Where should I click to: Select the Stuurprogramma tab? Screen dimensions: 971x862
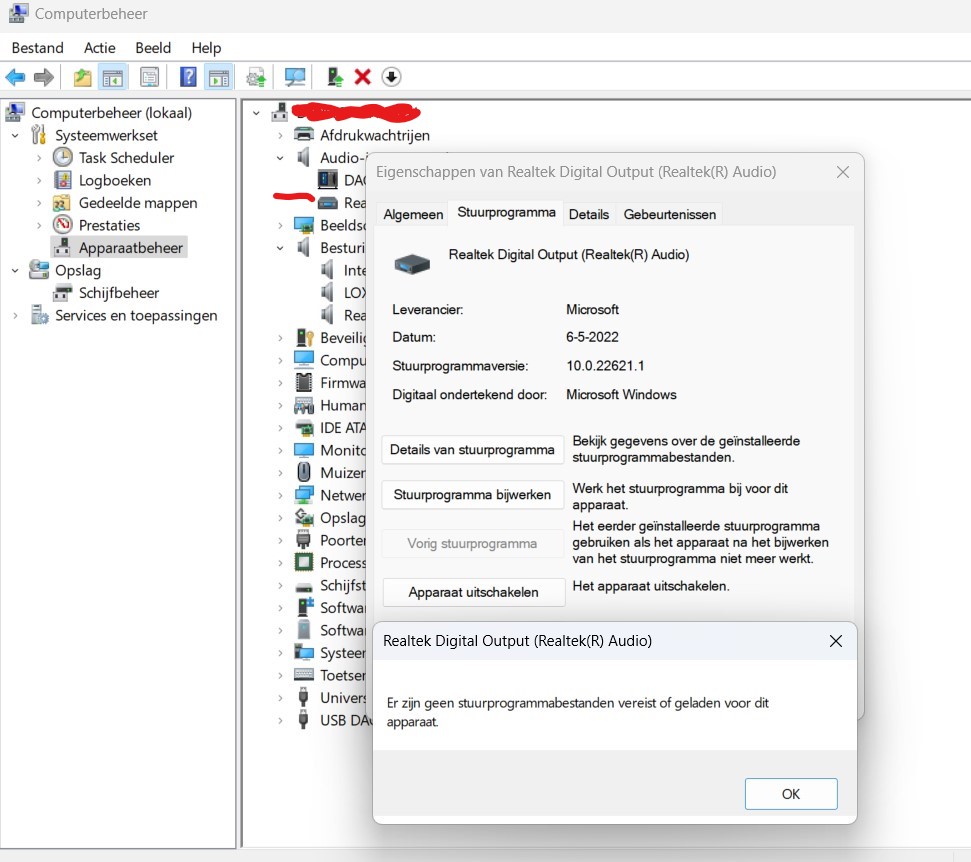506,212
